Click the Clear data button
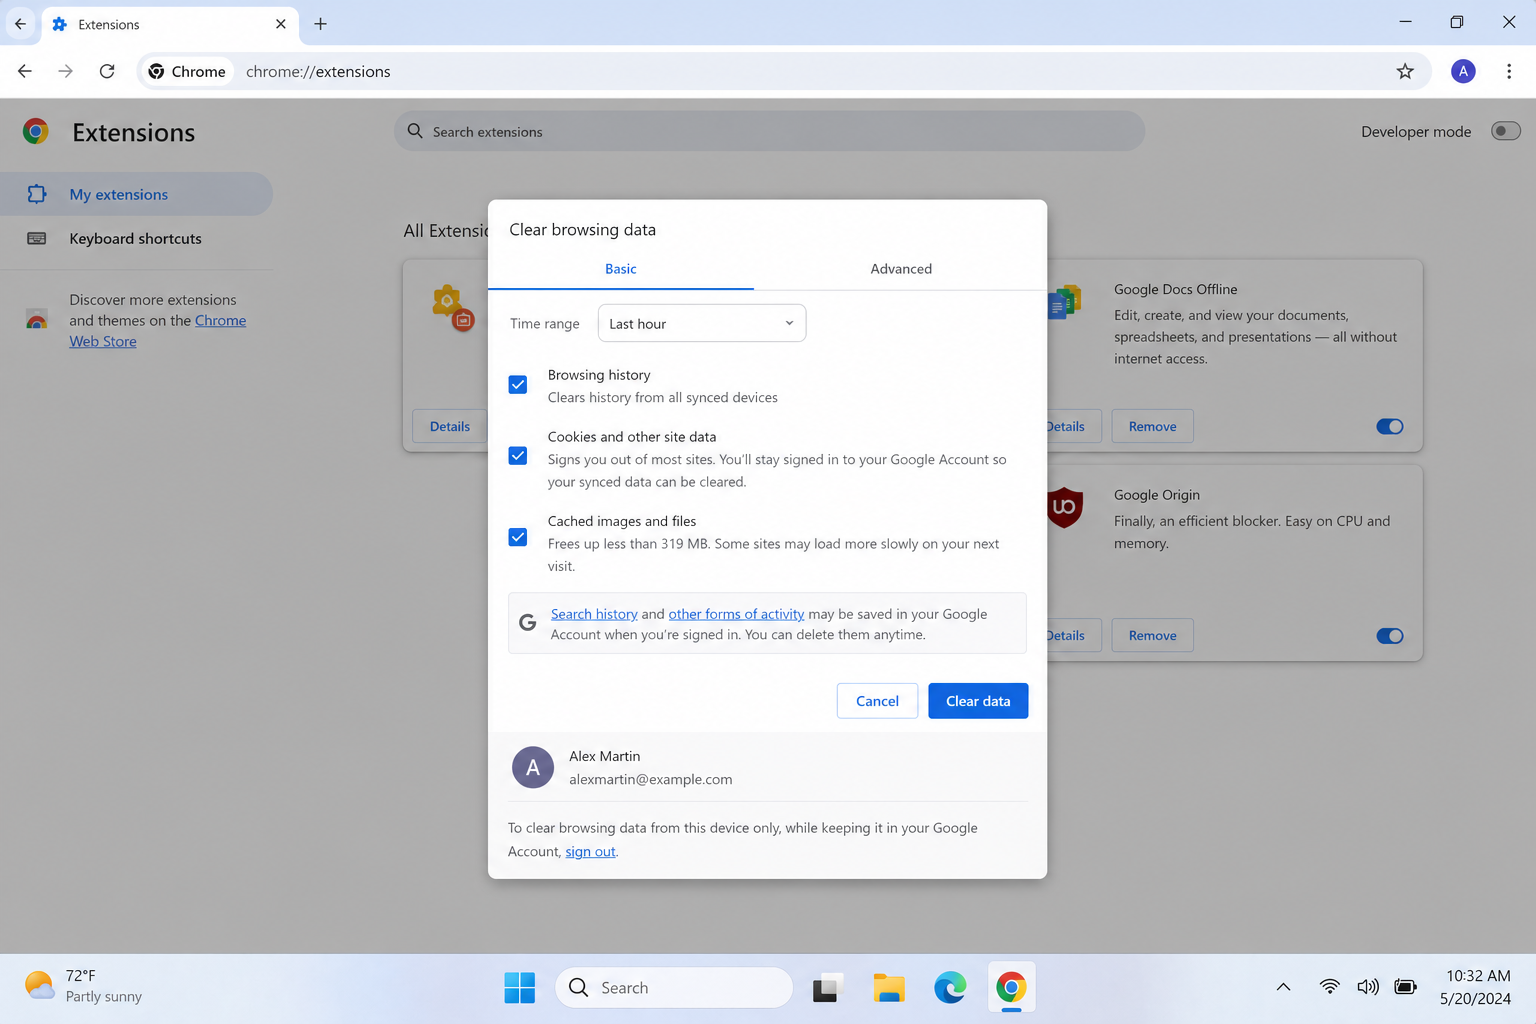 pos(977,701)
